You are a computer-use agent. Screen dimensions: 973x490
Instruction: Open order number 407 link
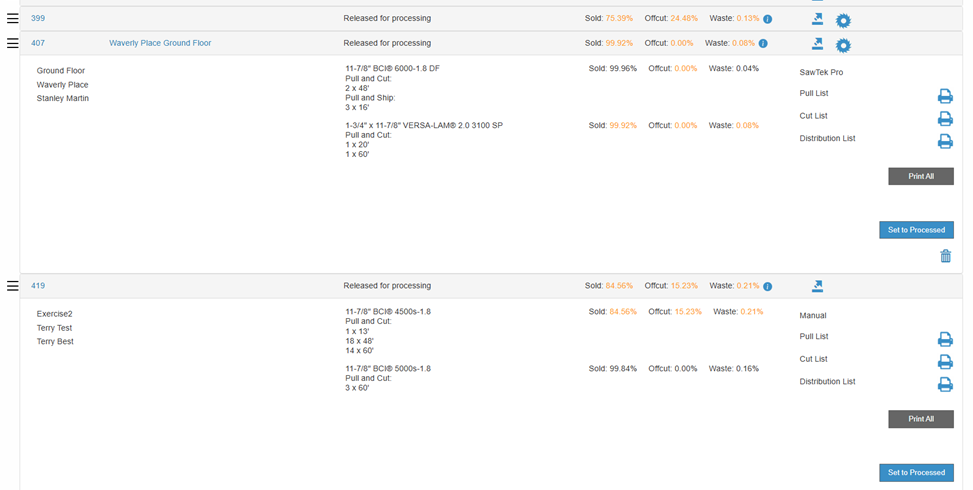38,43
